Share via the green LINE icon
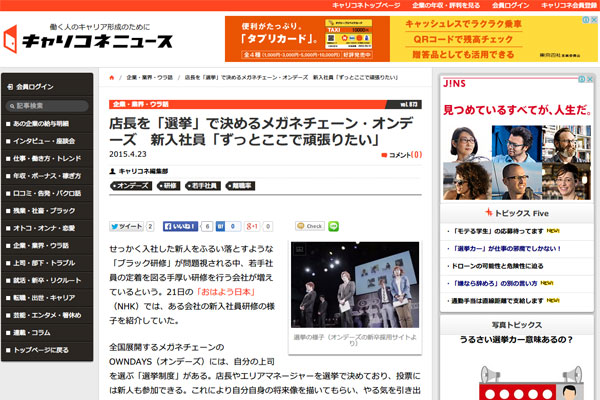The width and height of the screenshot is (600, 400). point(333,226)
